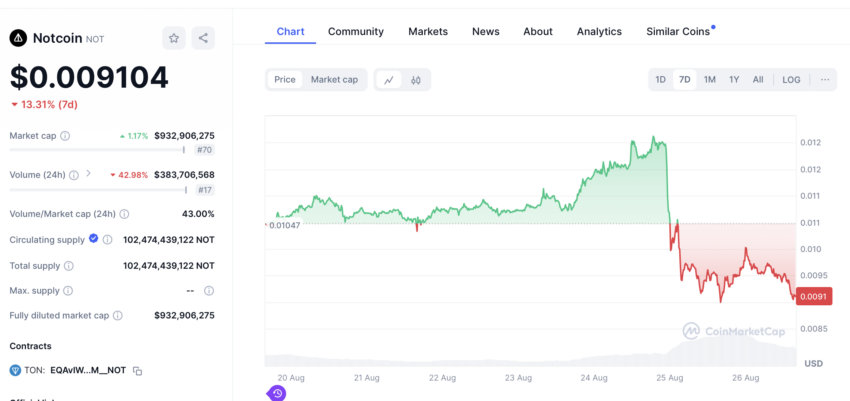Open the Community tab
Image resolution: width=850 pixels, height=401 pixels.
[x=356, y=31]
